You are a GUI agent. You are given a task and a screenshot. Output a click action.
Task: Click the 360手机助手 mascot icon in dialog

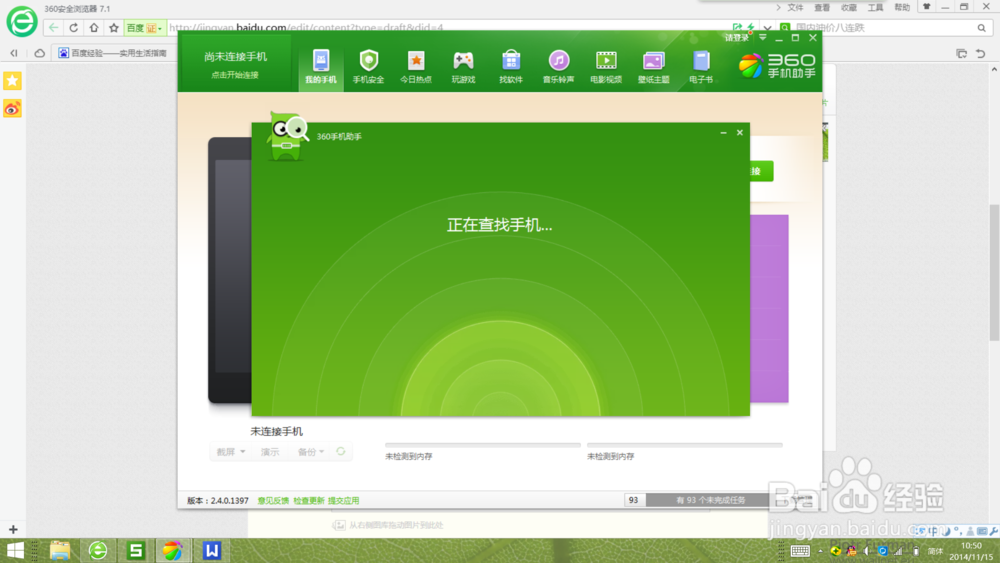287,136
